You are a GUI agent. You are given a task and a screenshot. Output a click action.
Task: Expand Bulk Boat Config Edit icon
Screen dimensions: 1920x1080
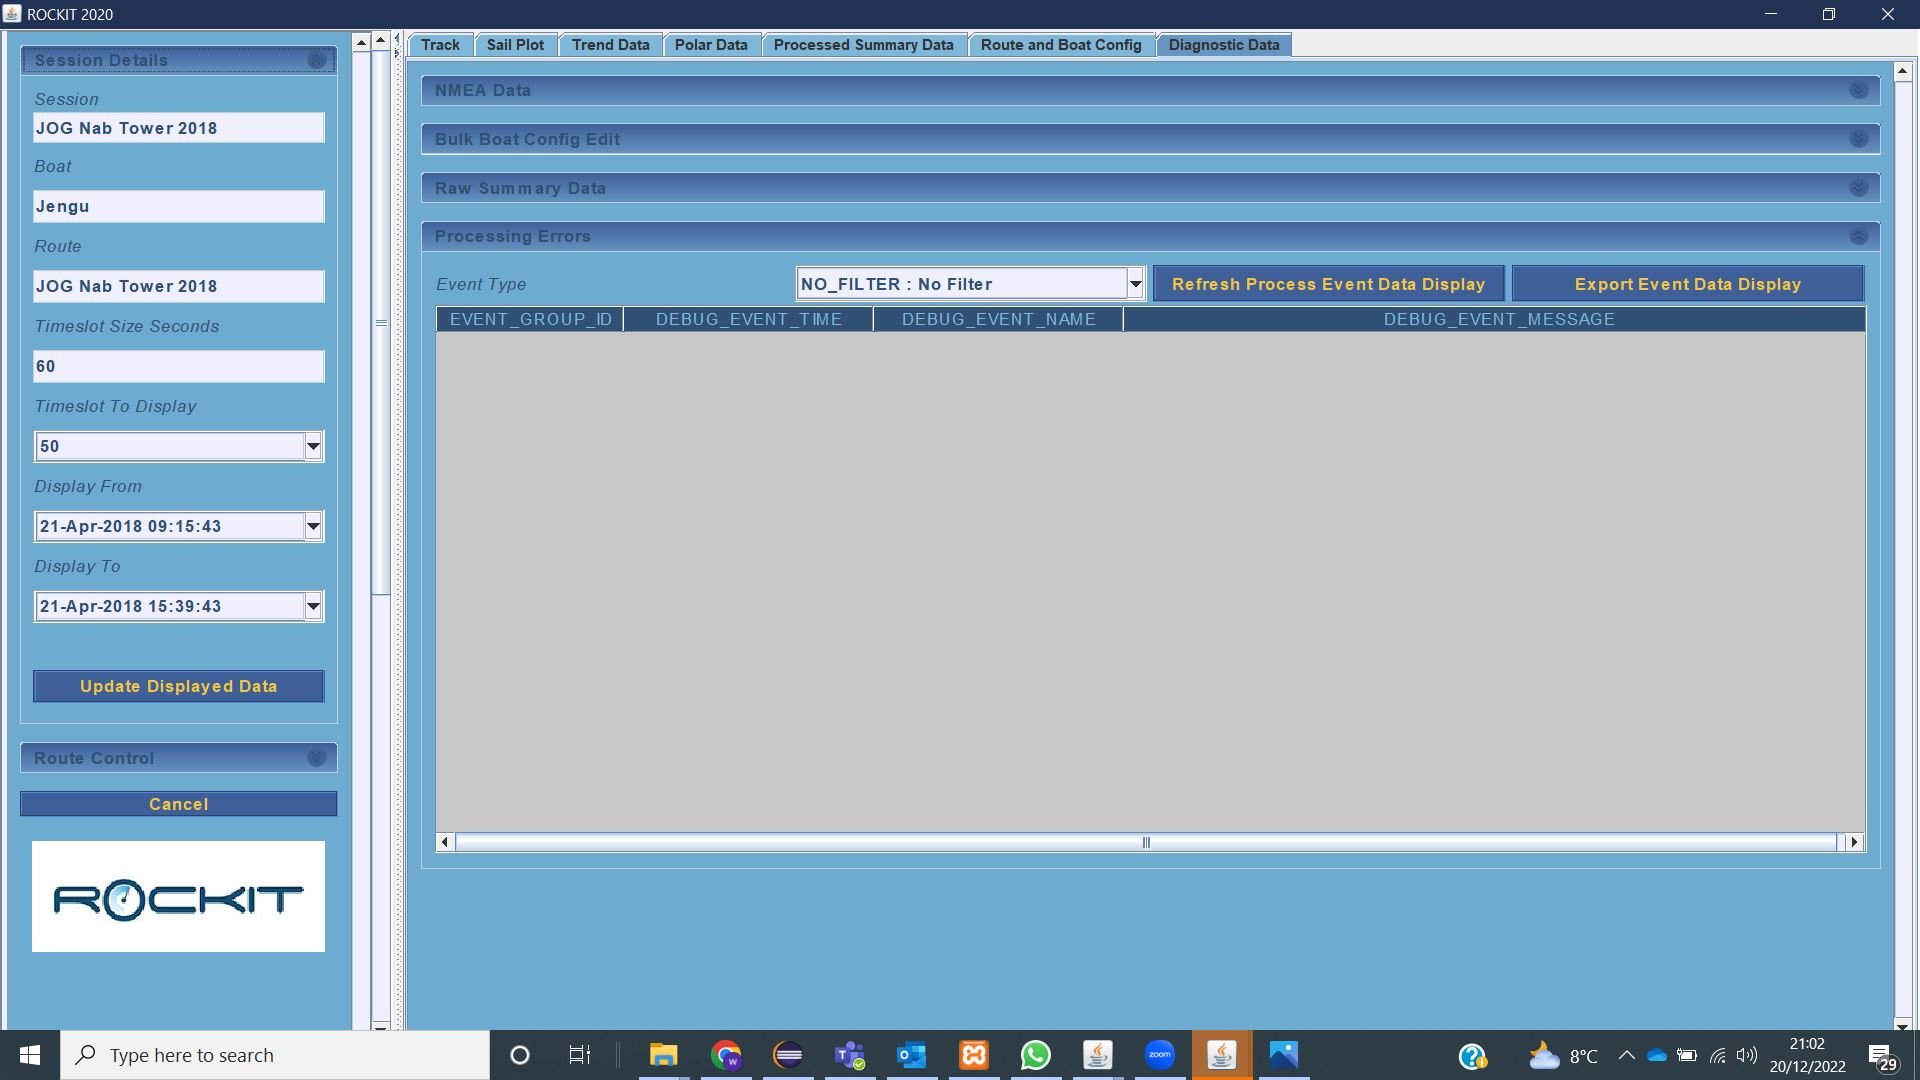[x=1858, y=139]
